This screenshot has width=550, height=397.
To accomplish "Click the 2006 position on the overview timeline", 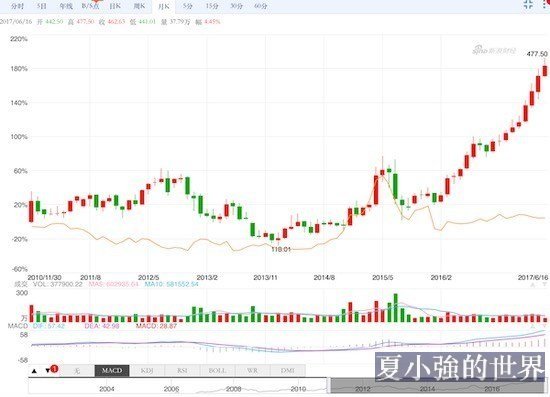I will pos(171,389).
